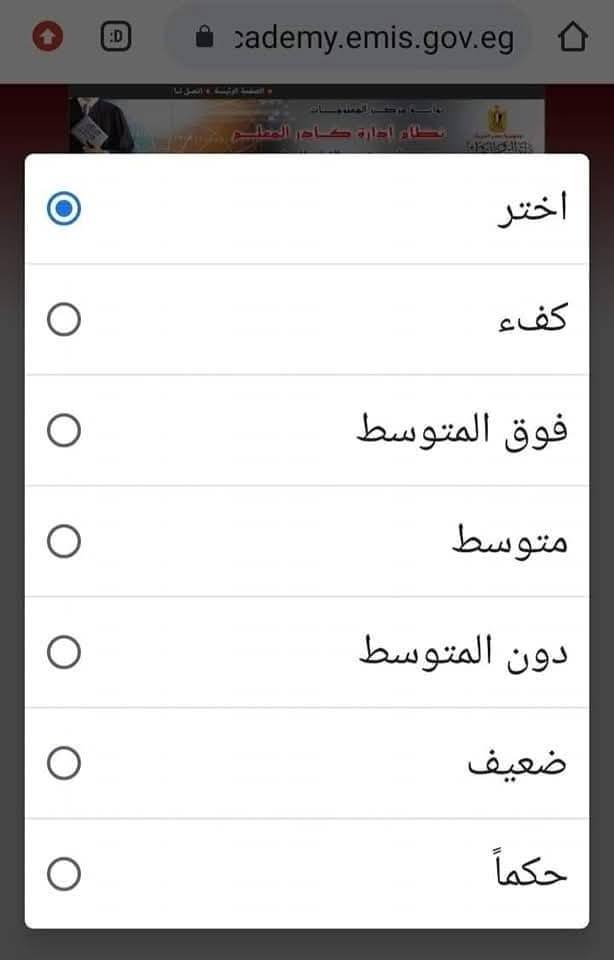Pick the حكماً option label
The height and width of the screenshot is (960, 614).
click(x=531, y=875)
